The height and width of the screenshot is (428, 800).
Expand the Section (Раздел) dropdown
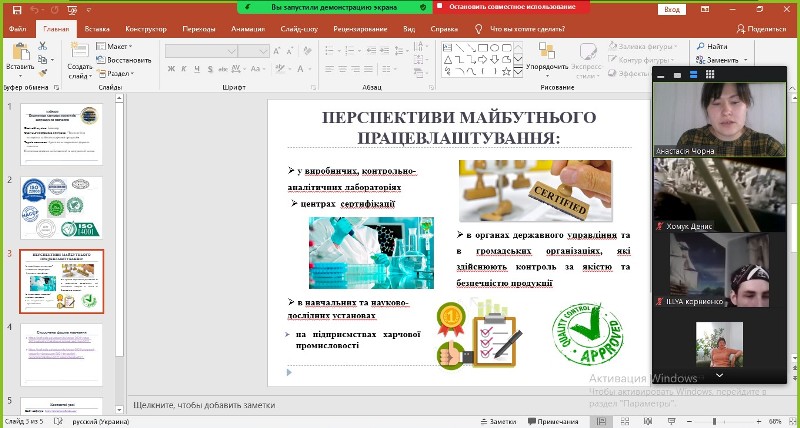click(117, 73)
